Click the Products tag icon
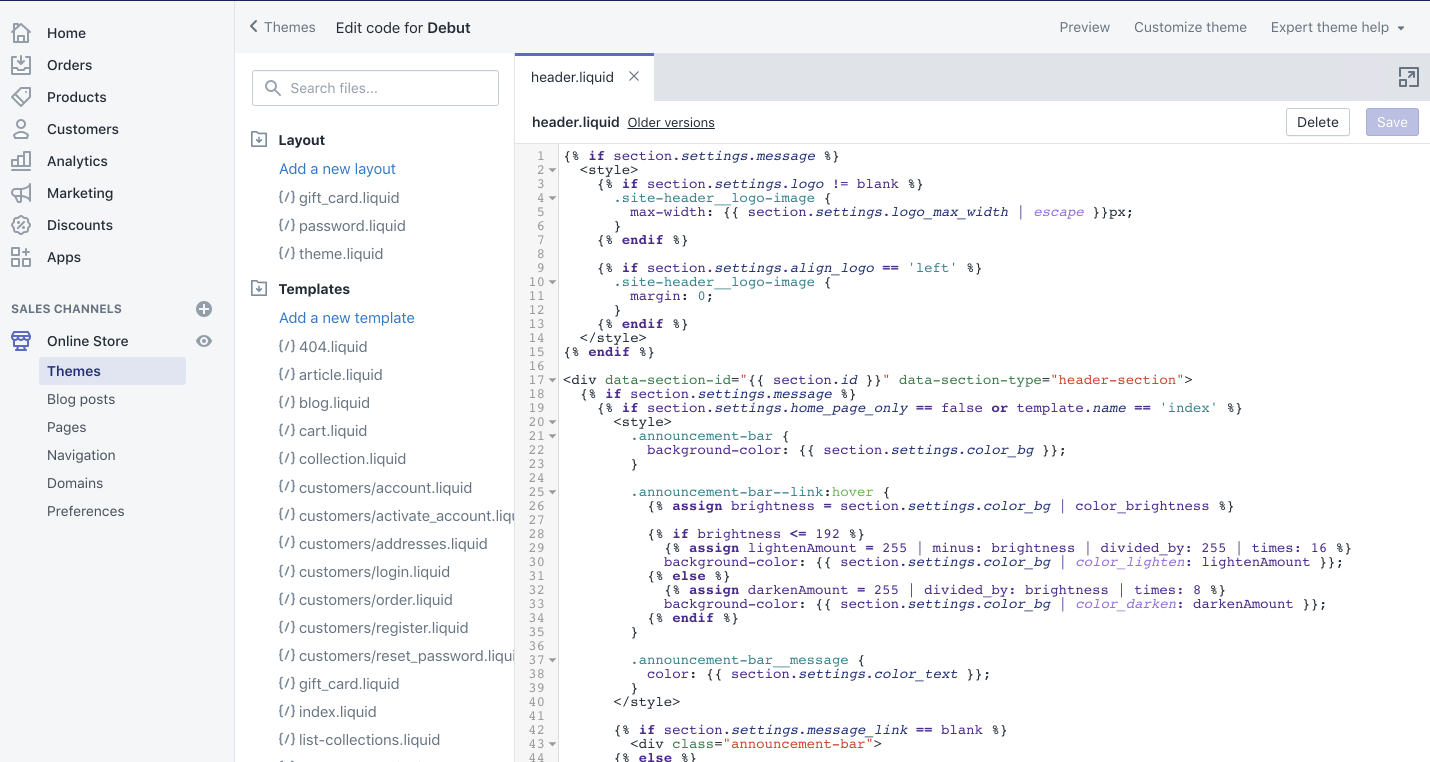This screenshot has height=762, width=1430. [21, 97]
